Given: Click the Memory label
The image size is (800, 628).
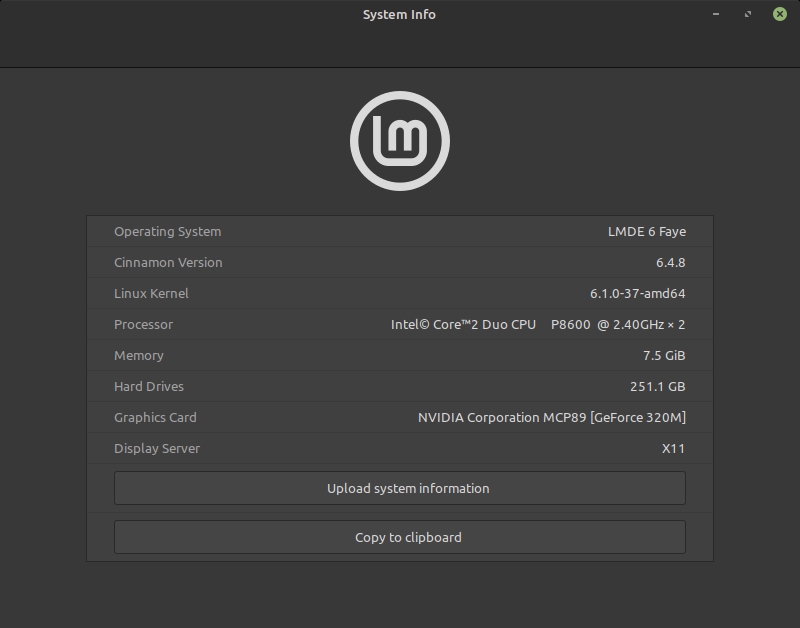Looking at the screenshot, I should (x=139, y=356).
